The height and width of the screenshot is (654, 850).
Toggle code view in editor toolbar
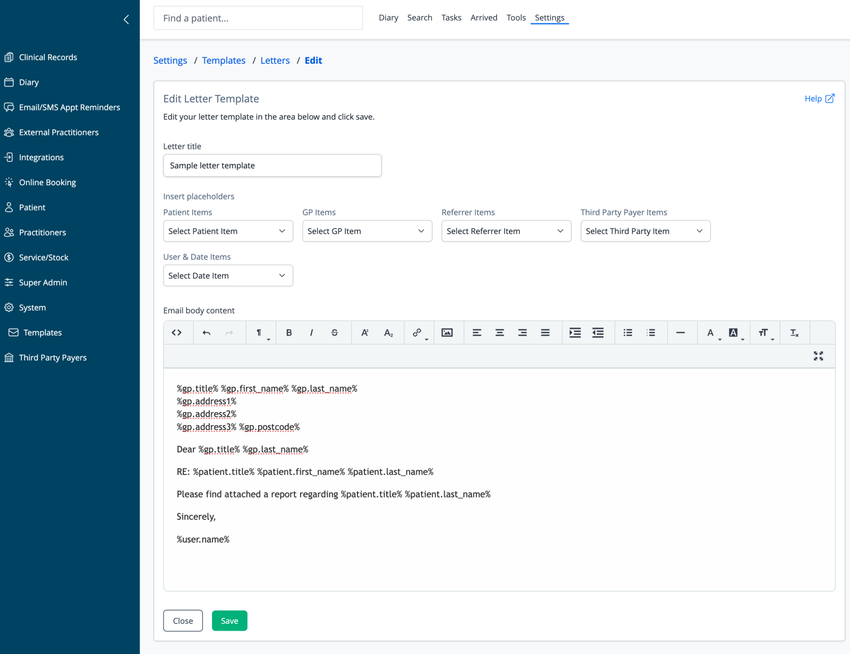coord(177,332)
